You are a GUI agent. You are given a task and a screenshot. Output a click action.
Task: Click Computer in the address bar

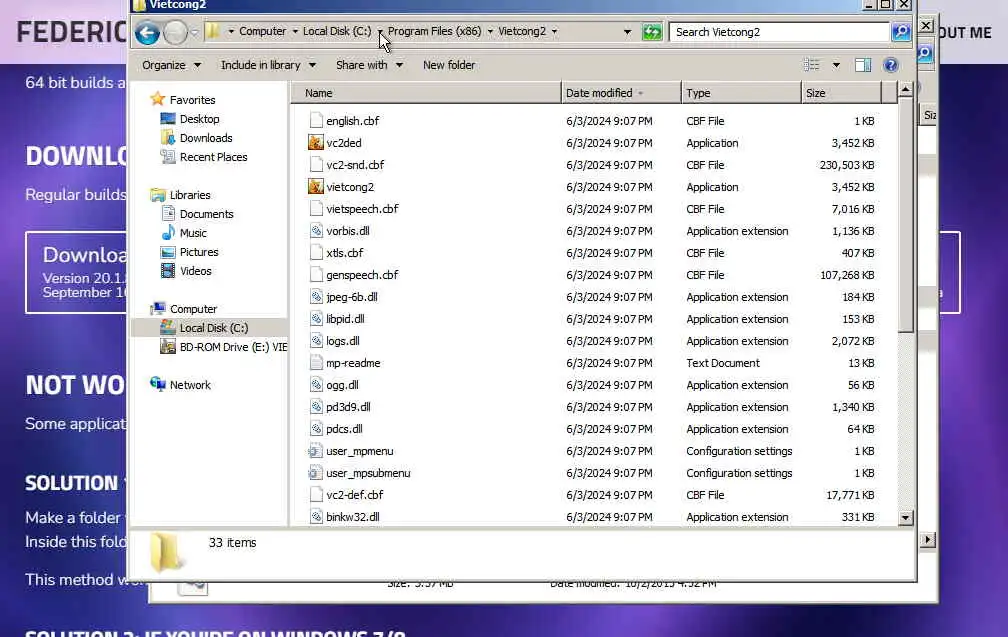tap(262, 31)
